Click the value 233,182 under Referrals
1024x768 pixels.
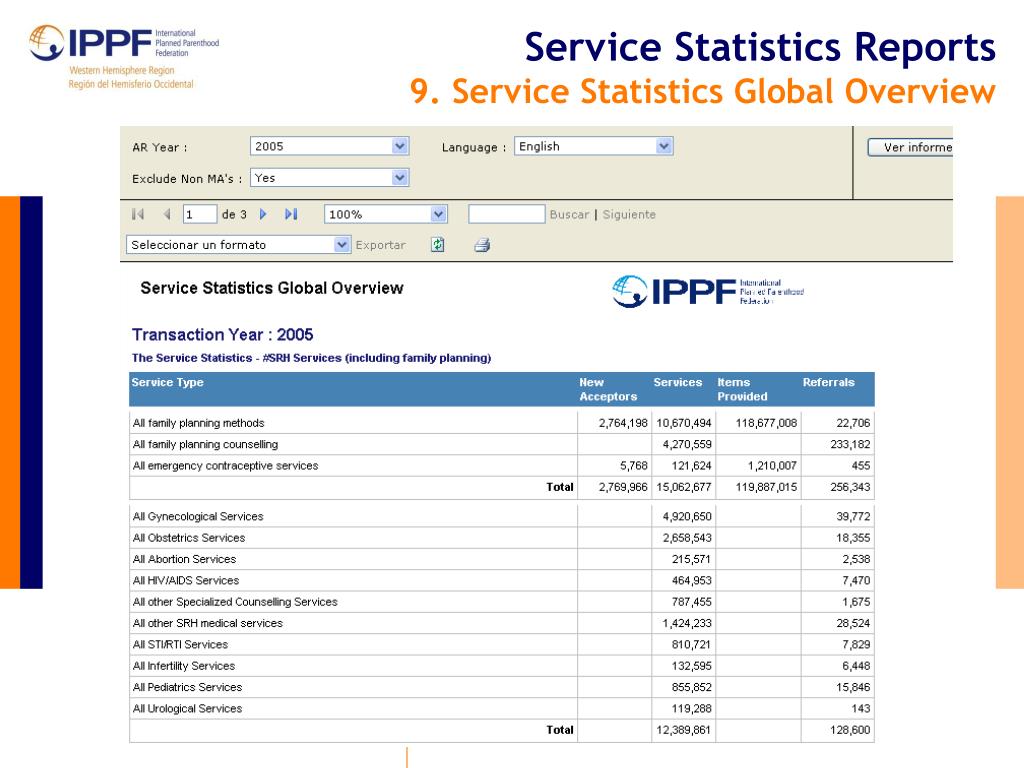click(850, 445)
